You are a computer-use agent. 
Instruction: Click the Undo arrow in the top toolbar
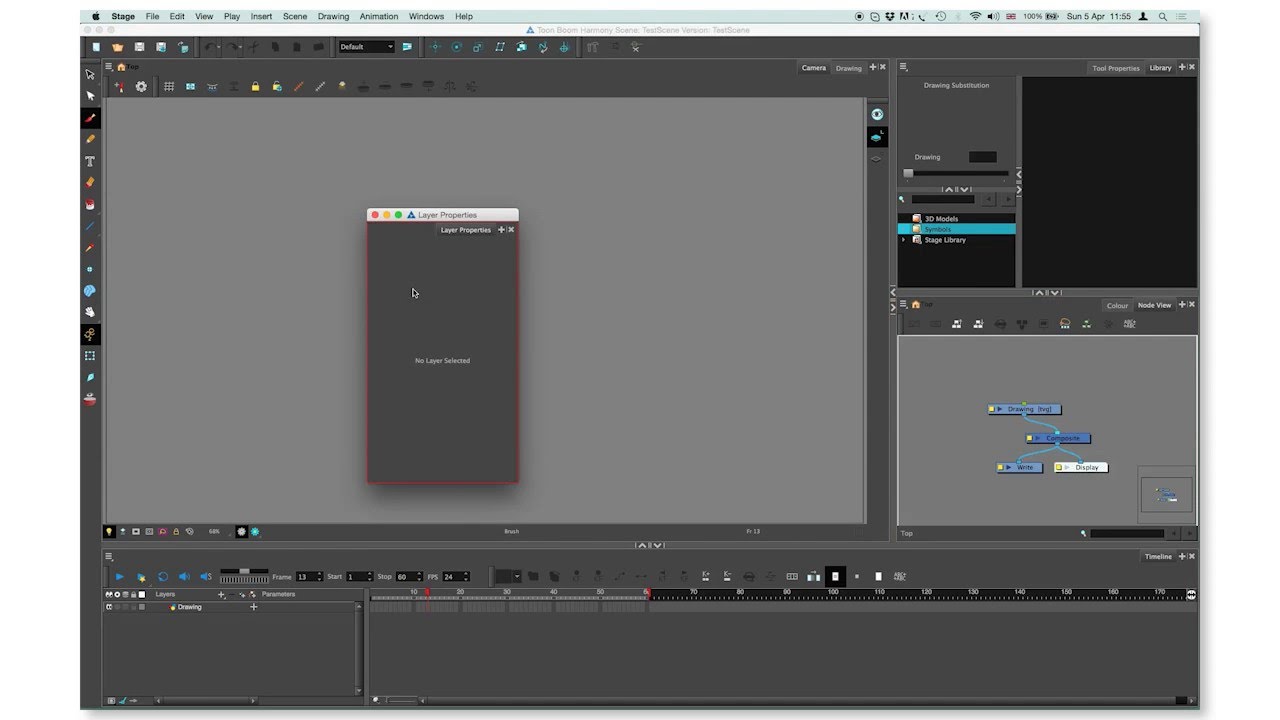pos(211,47)
